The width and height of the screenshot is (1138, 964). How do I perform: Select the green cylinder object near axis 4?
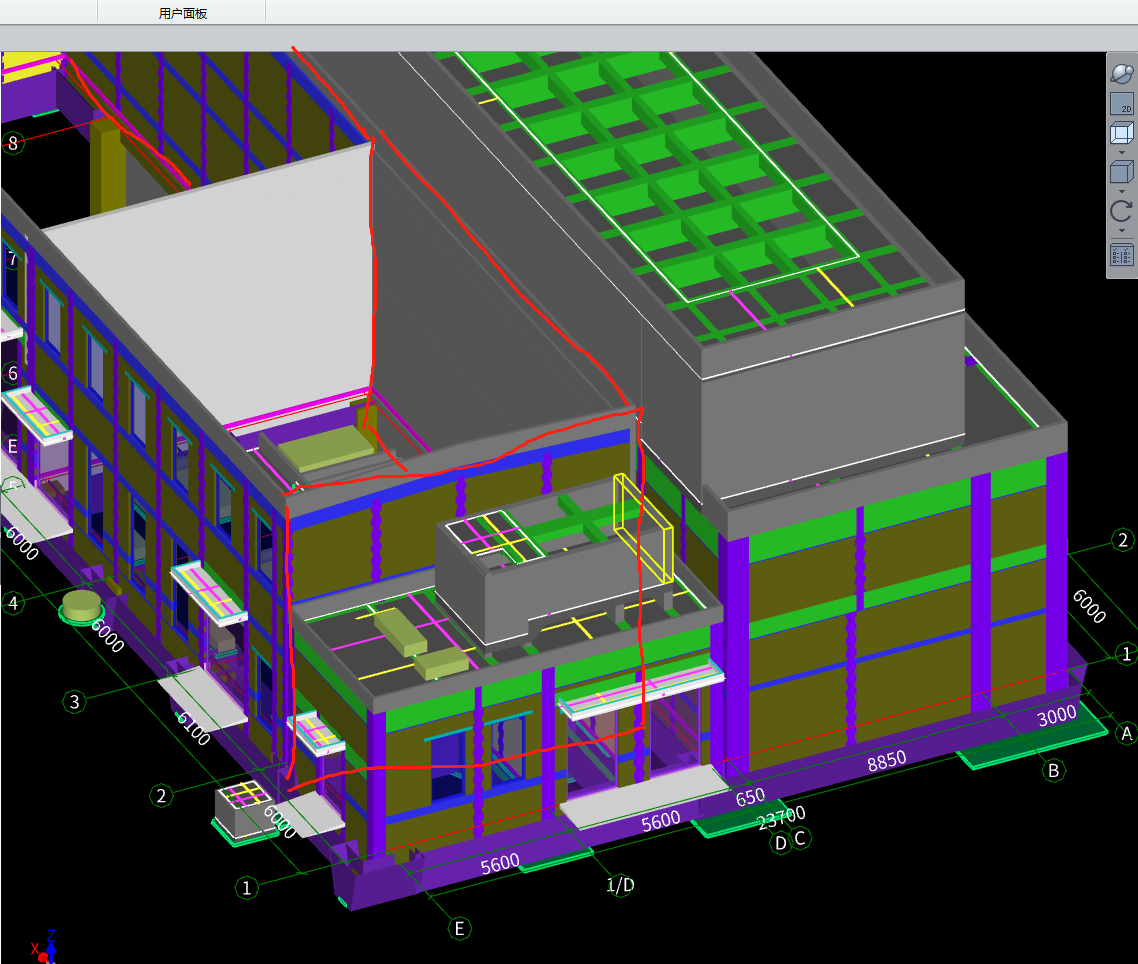pyautogui.click(x=81, y=607)
